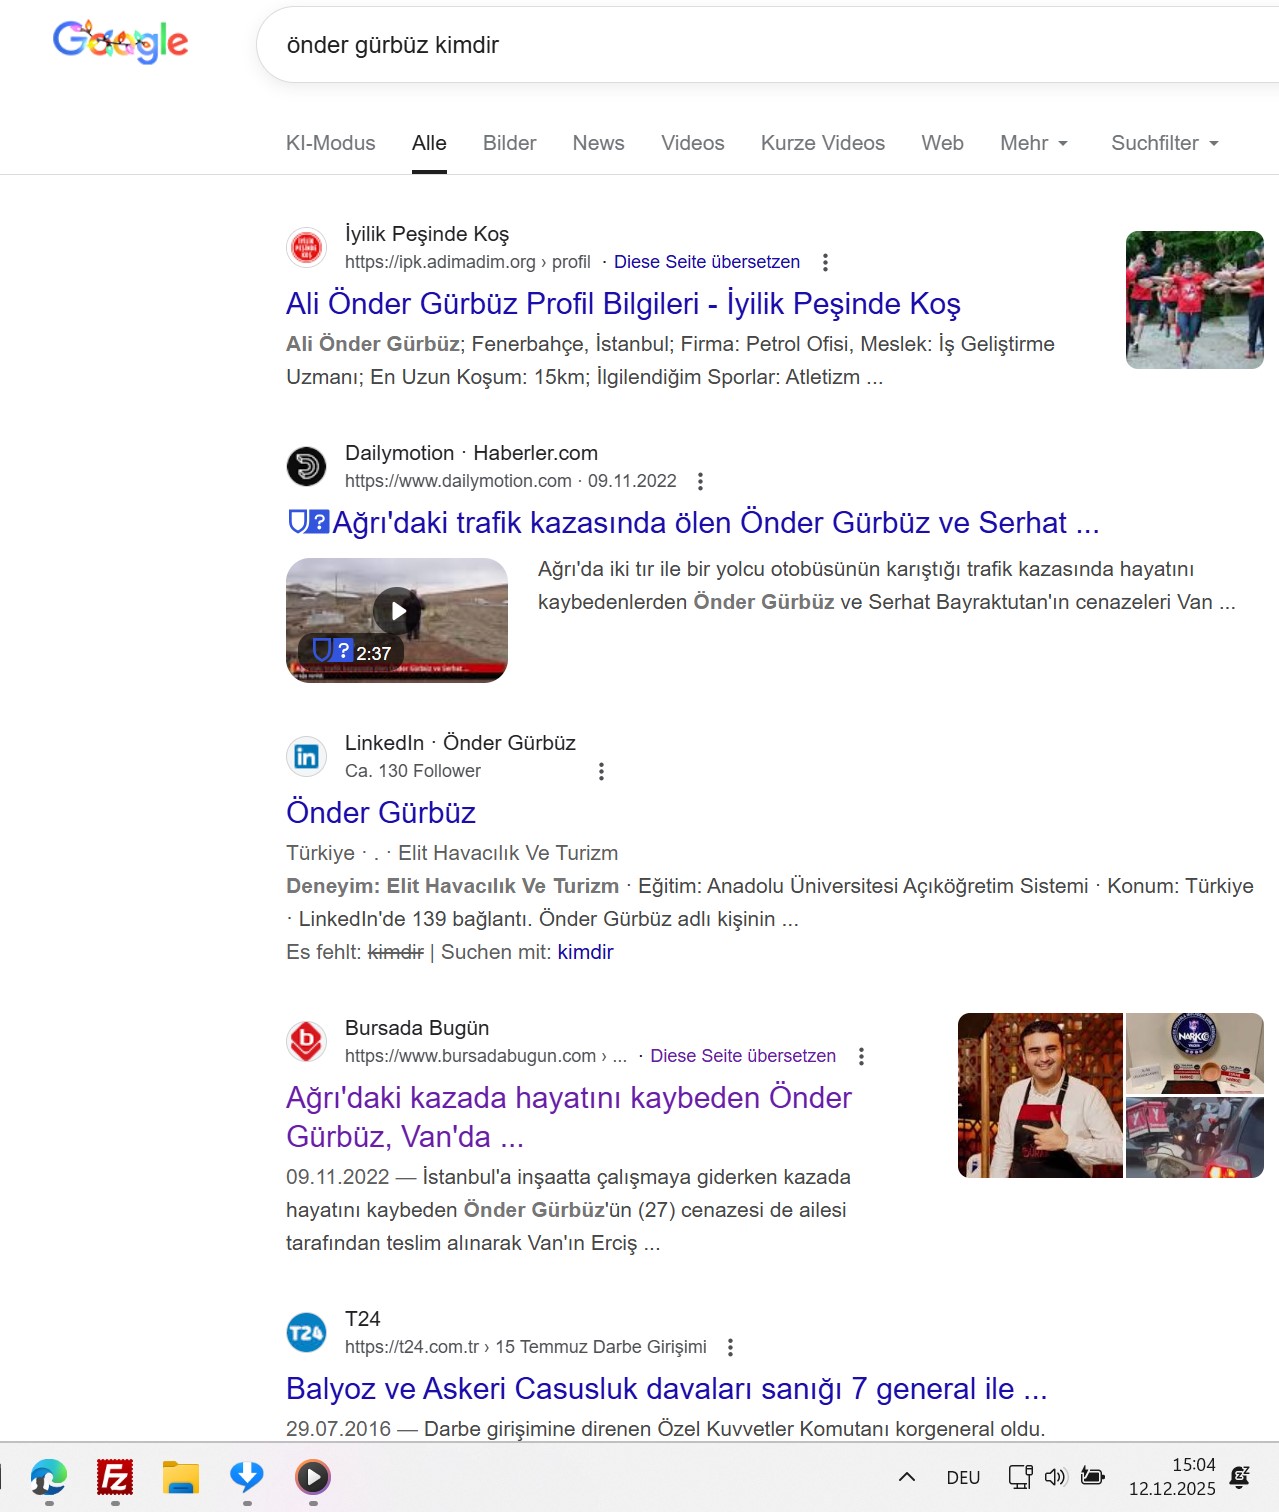This screenshot has width=1279, height=1512.
Task: Expand the Mehr dropdown
Action: pyautogui.click(x=1034, y=143)
